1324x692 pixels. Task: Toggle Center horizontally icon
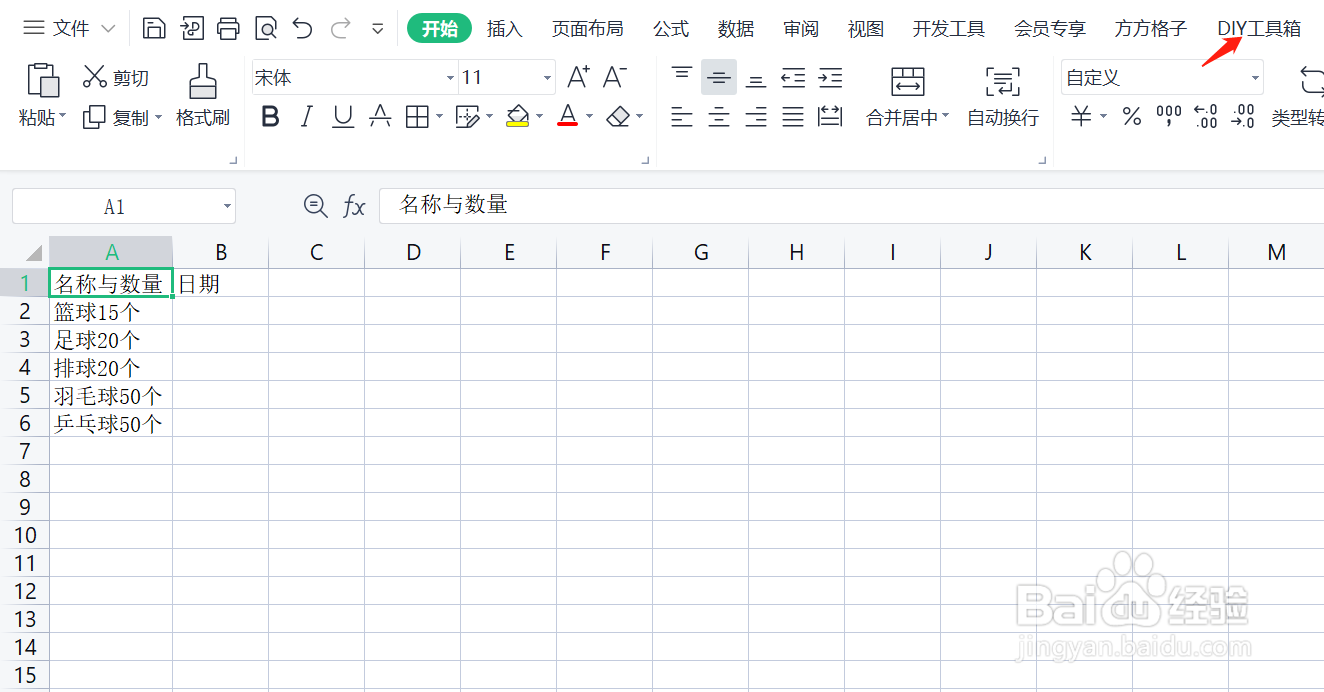[719, 118]
